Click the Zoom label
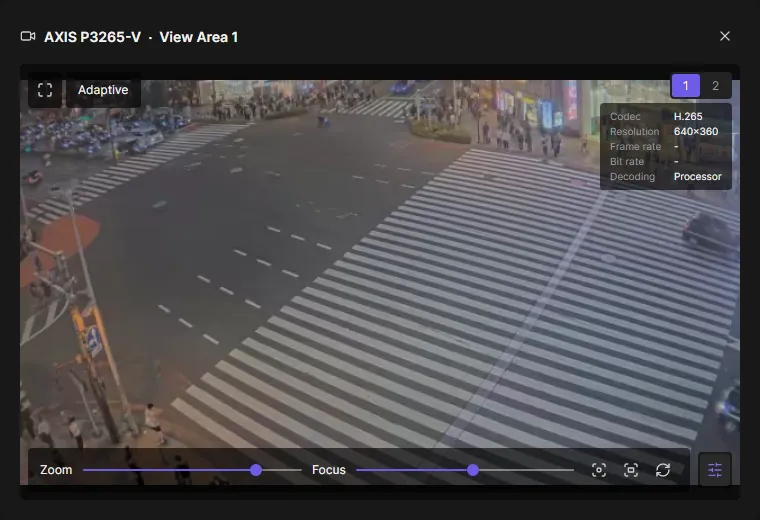 click(56, 470)
